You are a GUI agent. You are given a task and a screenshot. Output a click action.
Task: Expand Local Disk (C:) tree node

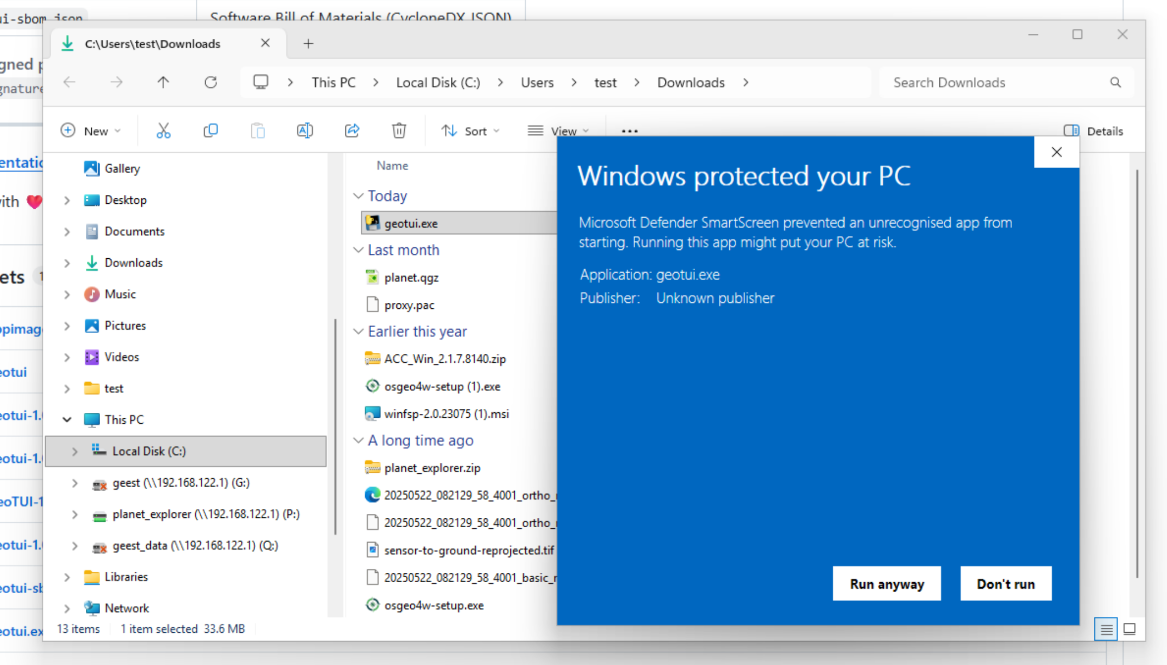pyautogui.click(x=75, y=452)
